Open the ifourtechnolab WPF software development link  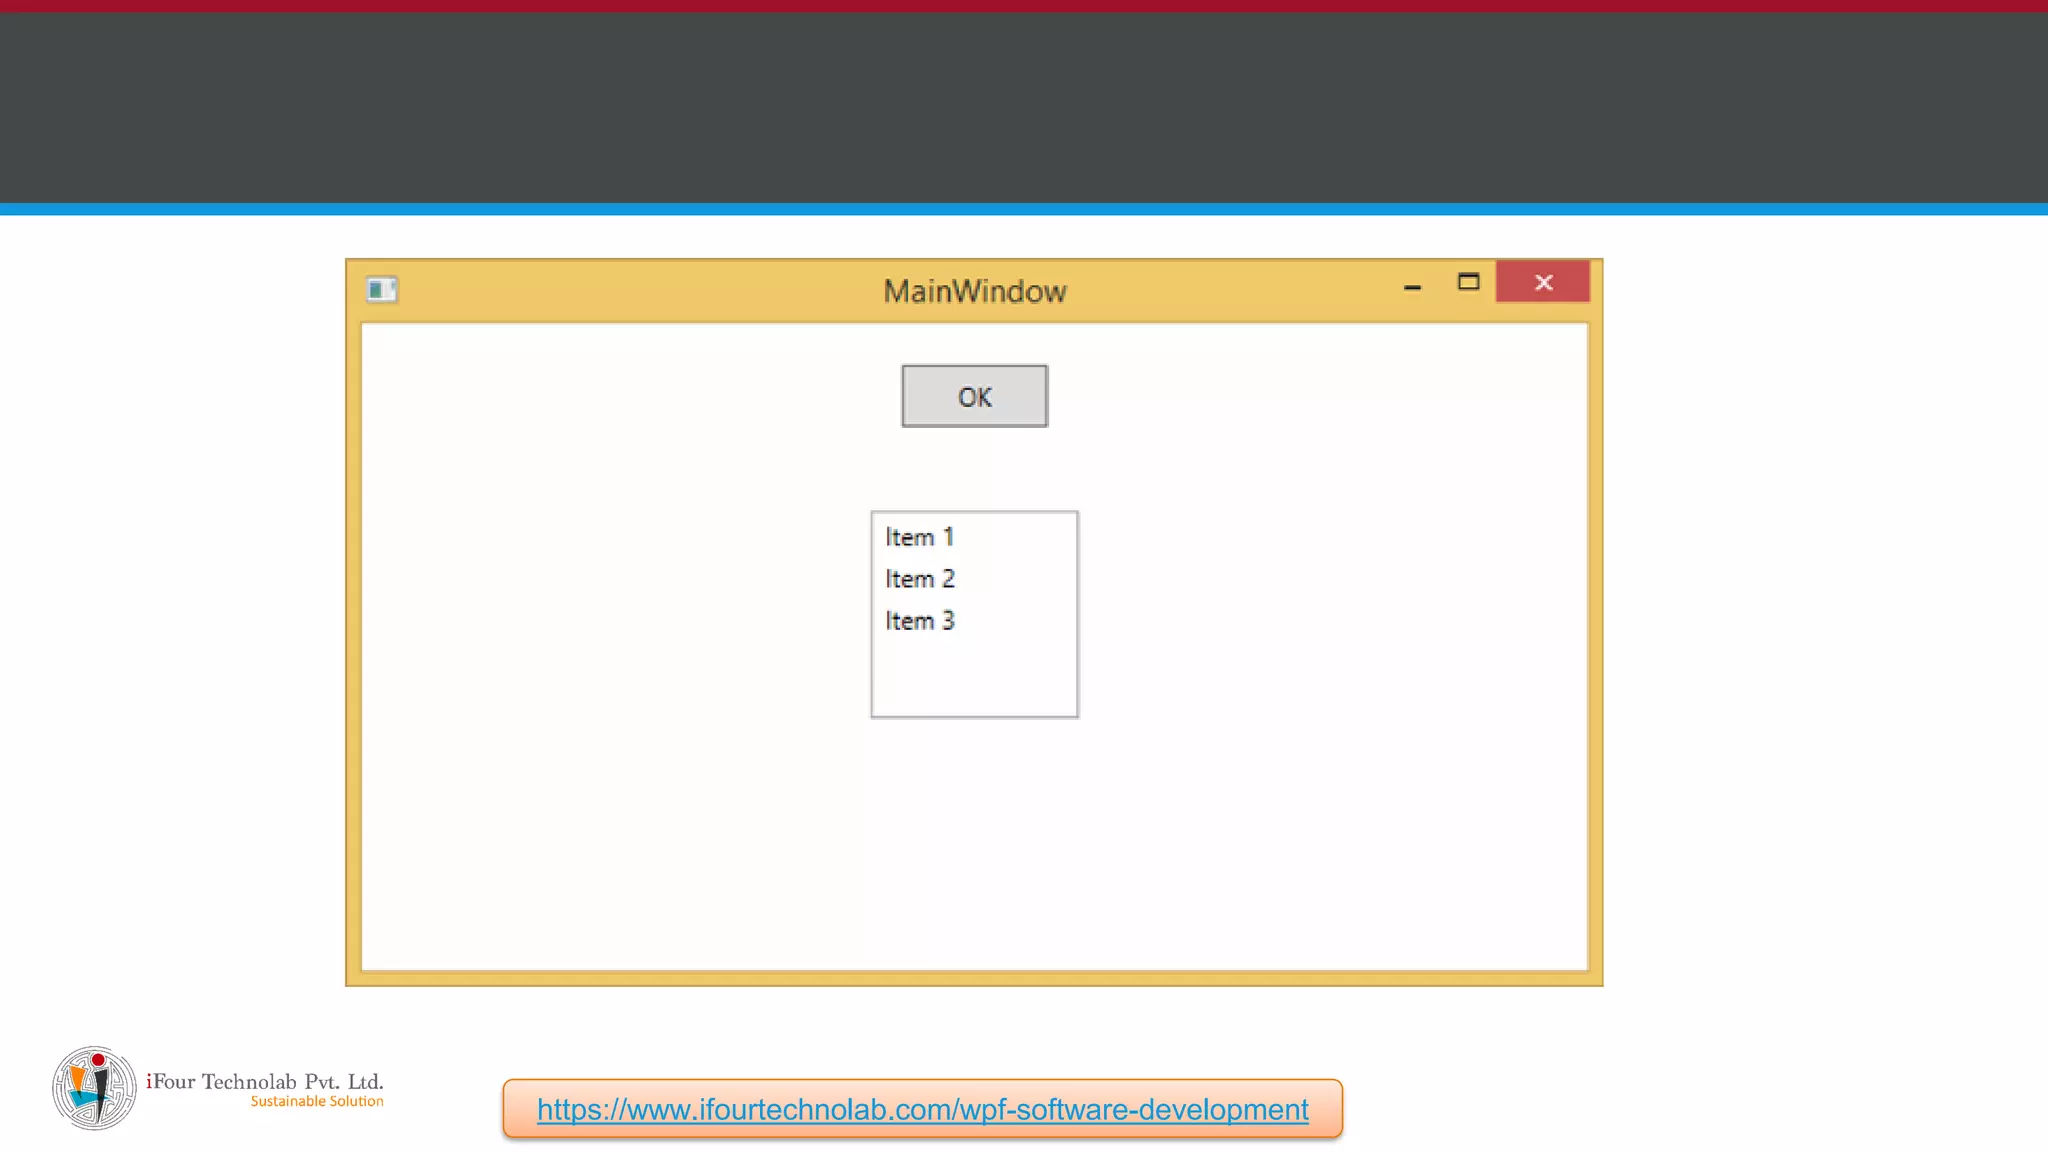click(x=922, y=1109)
